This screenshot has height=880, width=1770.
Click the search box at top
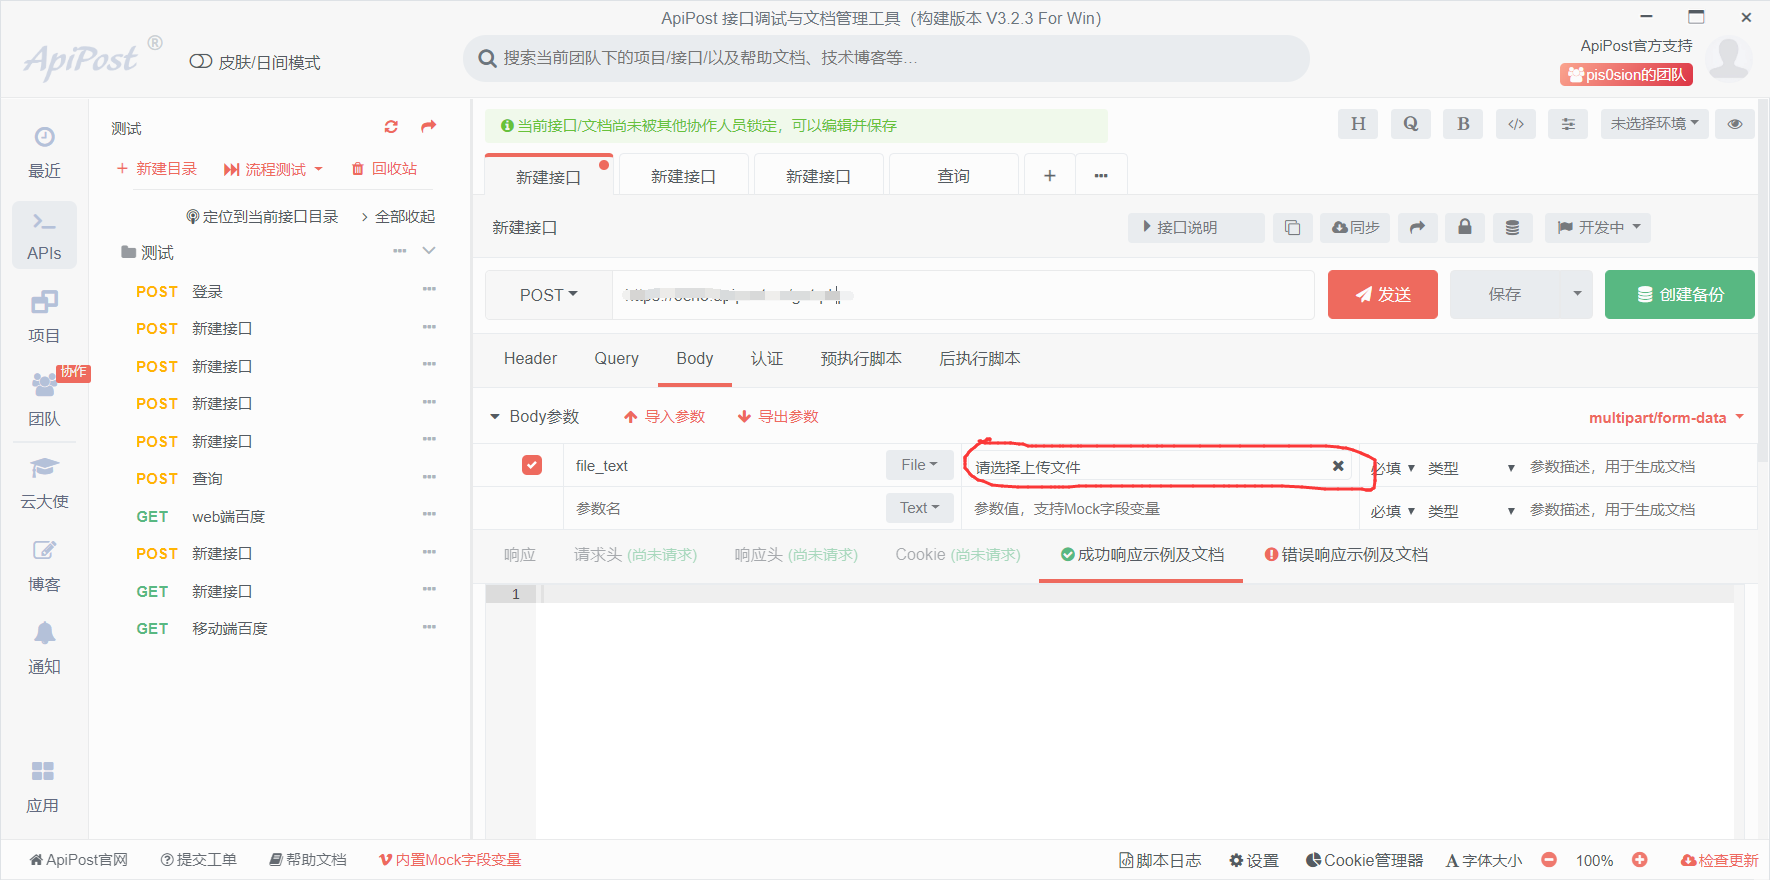click(x=886, y=58)
